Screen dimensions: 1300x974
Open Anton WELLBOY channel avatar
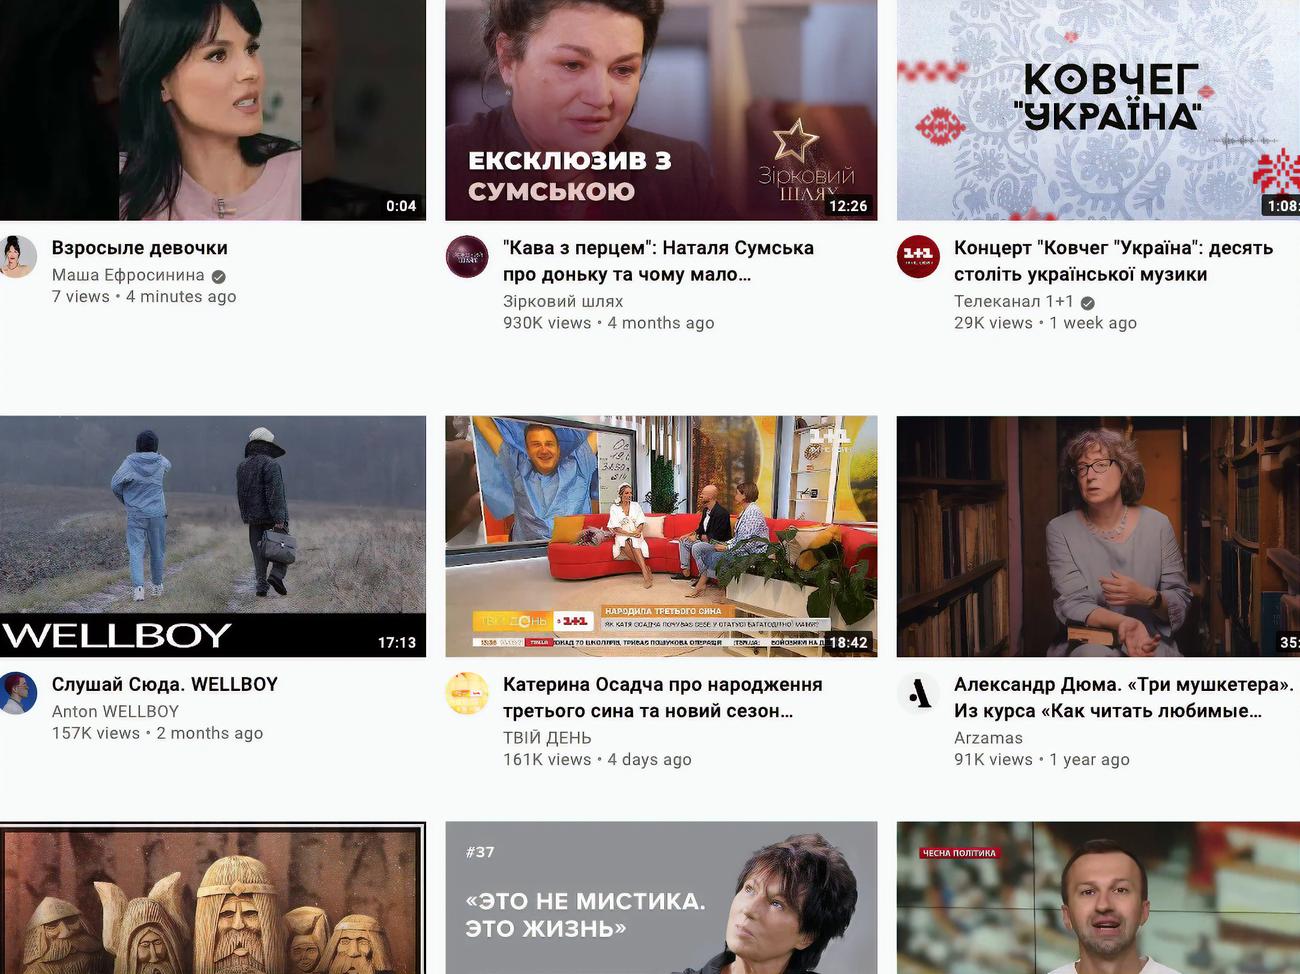point(17,694)
